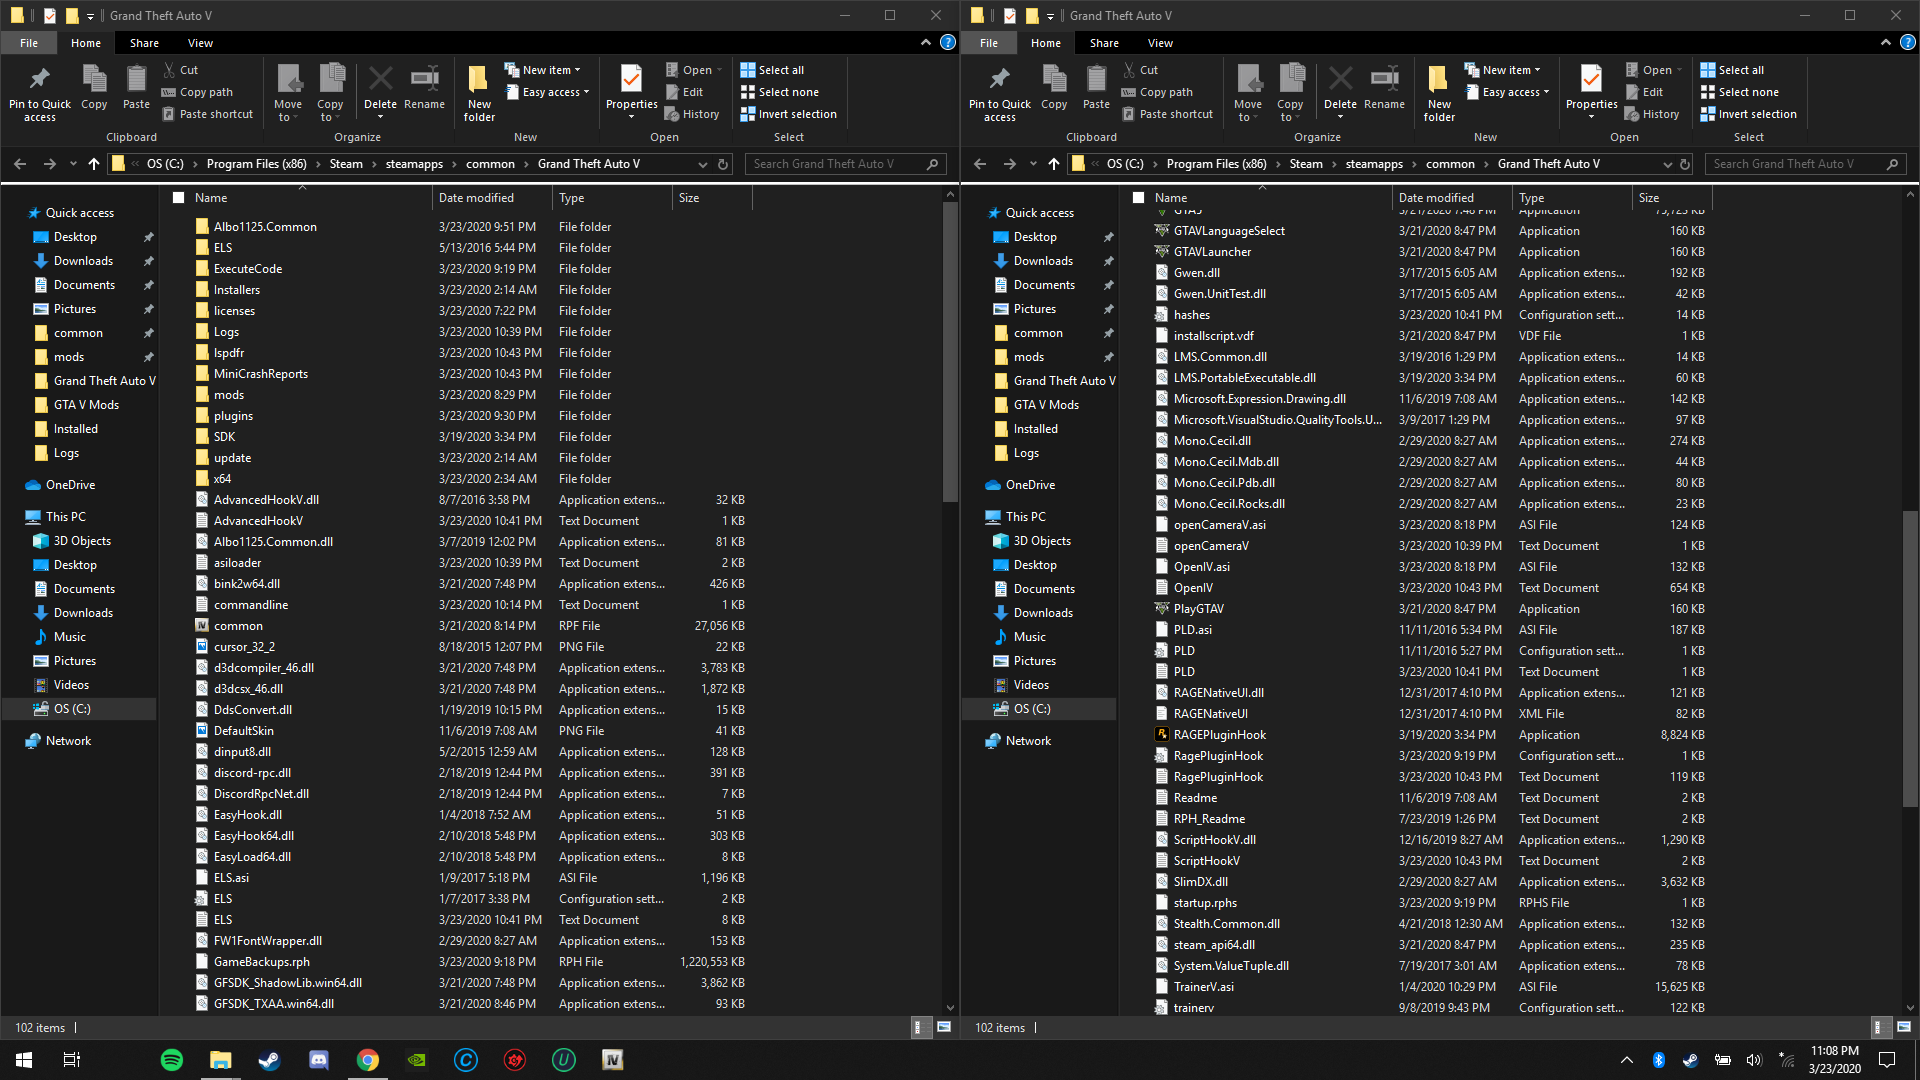Switch to large icons view in right window
This screenshot has height=1080, width=1920.
[1903, 1027]
